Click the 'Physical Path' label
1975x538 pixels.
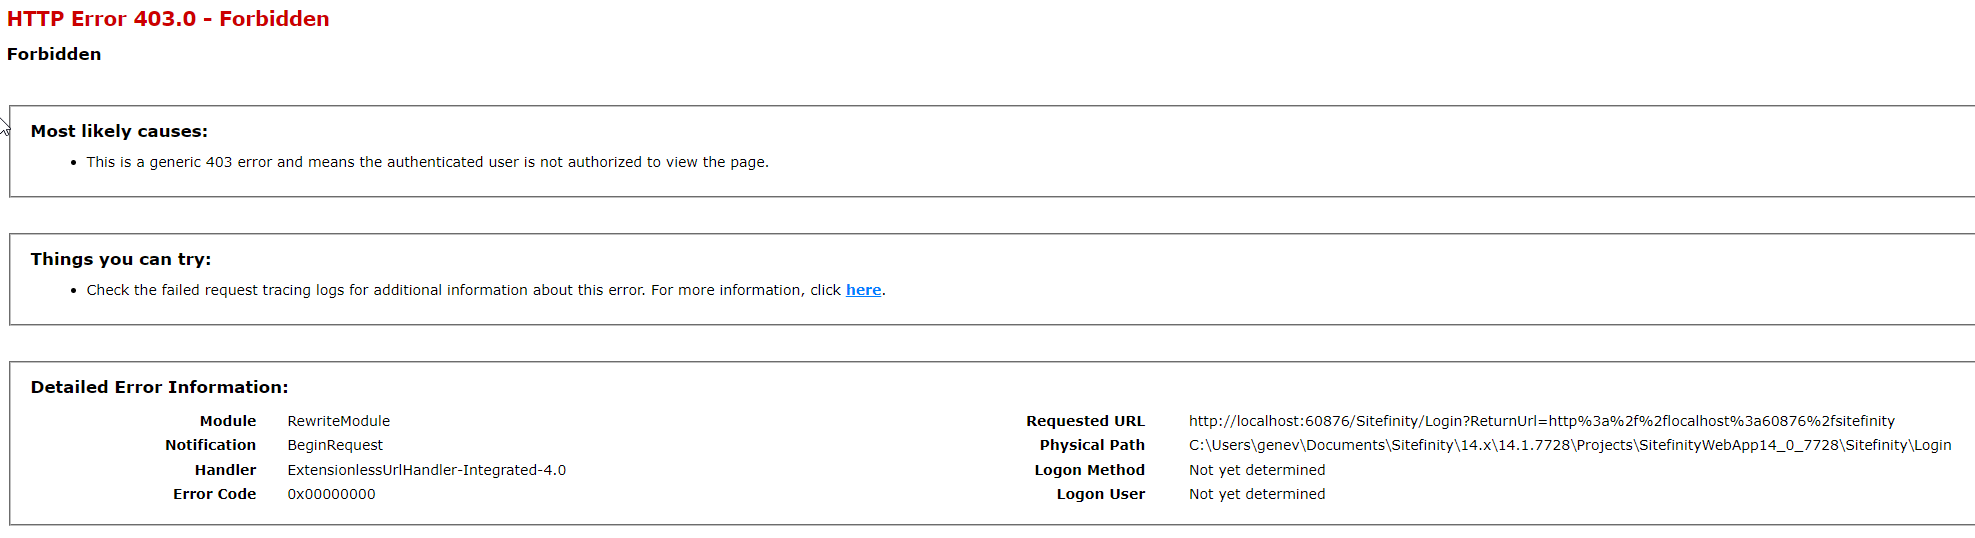pos(1092,445)
